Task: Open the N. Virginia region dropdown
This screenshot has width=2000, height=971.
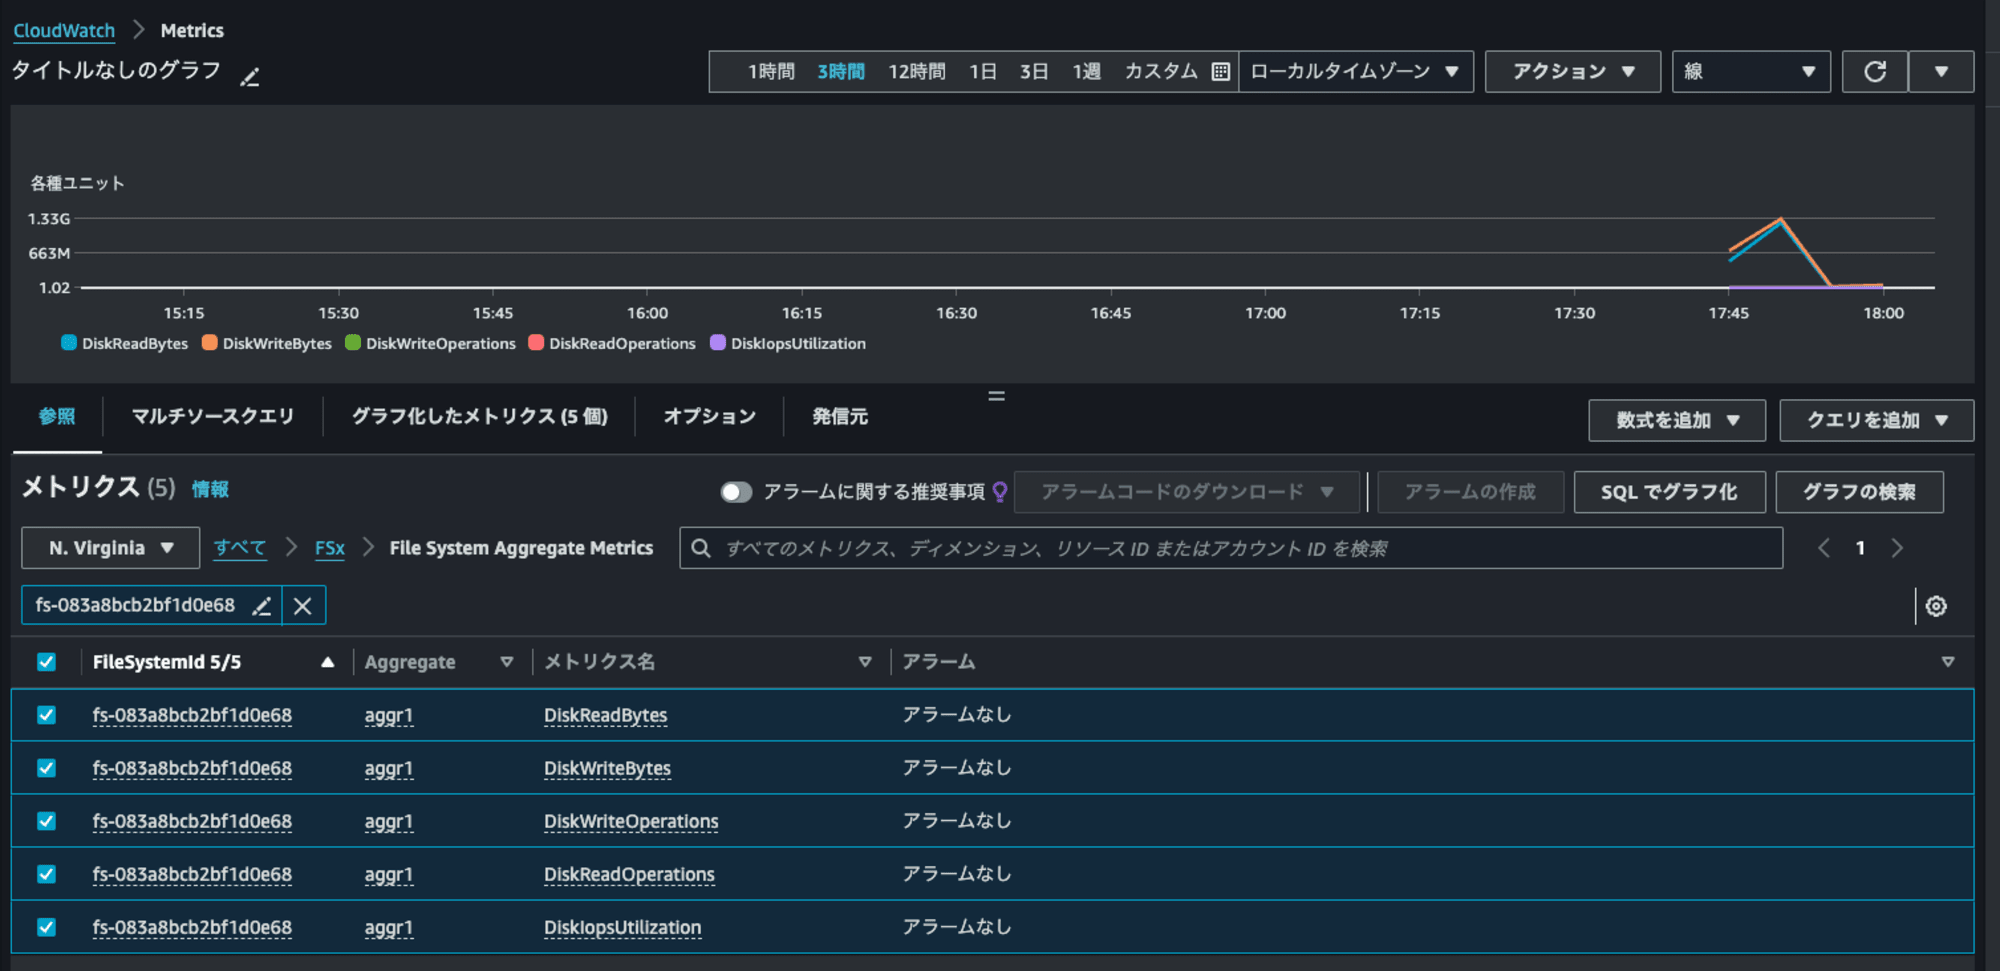Action: coord(110,548)
